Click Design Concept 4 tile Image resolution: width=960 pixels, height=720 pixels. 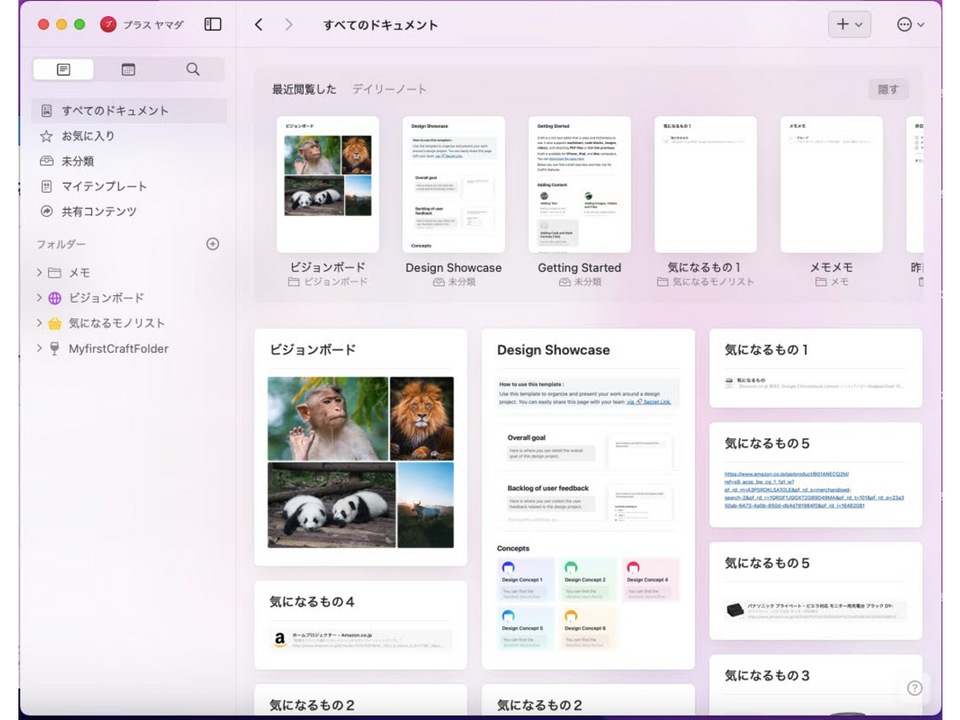(x=650, y=579)
